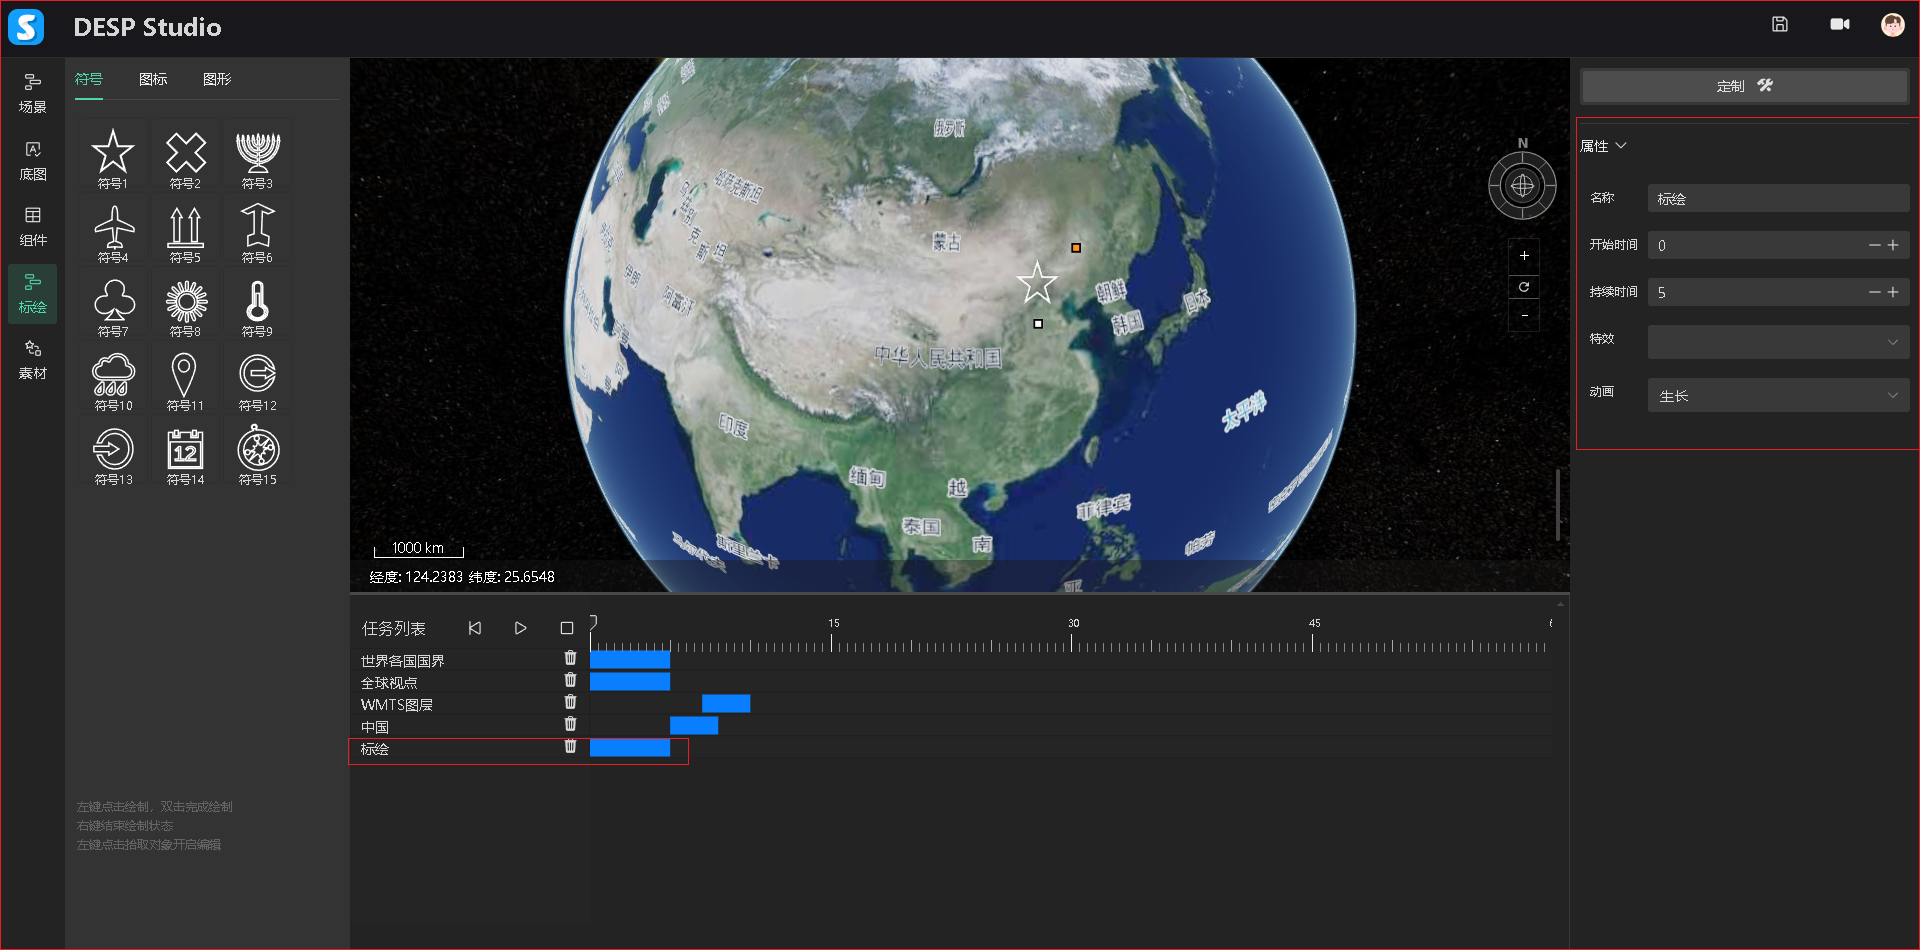This screenshot has width=1920, height=950.
Task: Click the 定制 button
Action: pos(1744,86)
